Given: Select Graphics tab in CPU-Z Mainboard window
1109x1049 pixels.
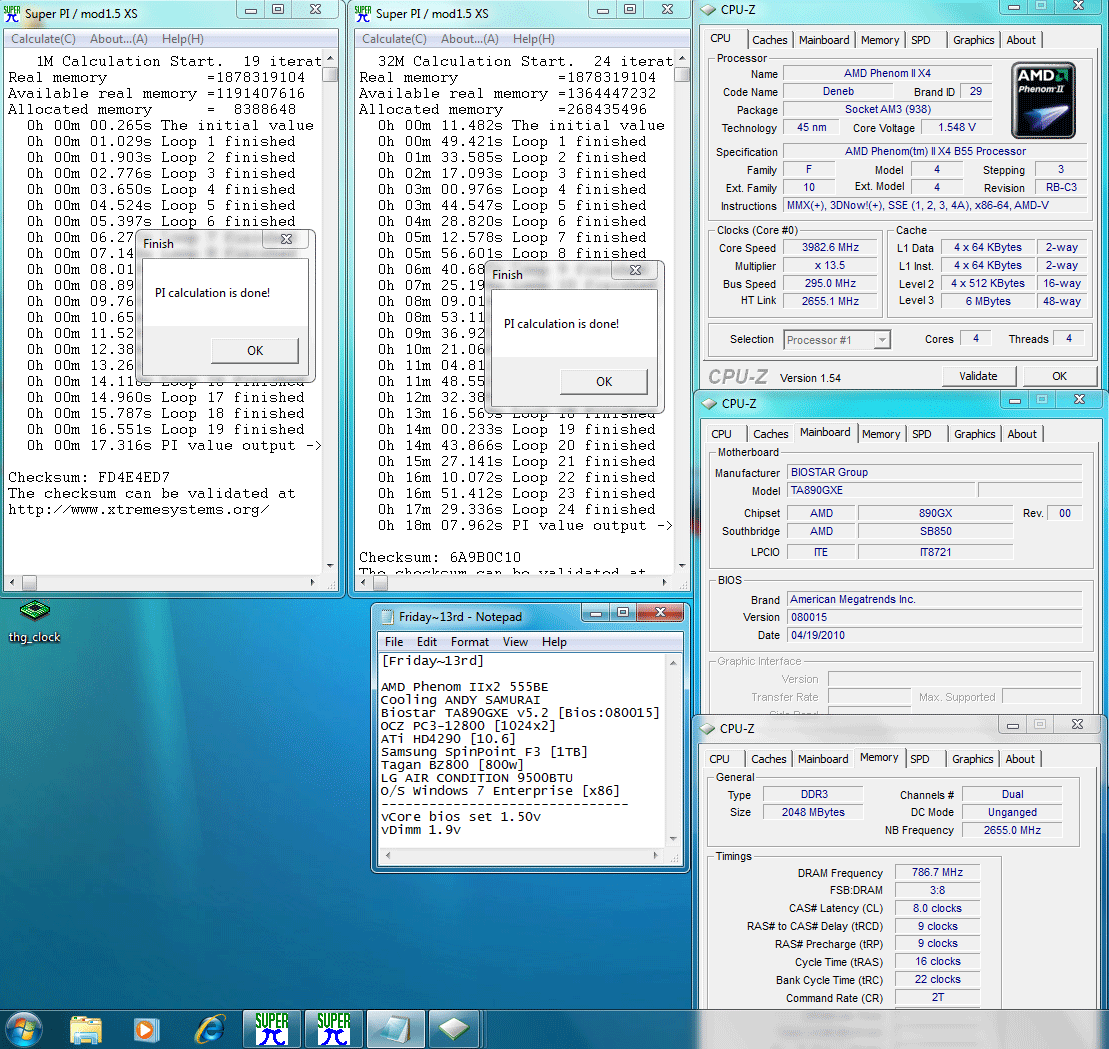Looking at the screenshot, I should pos(974,434).
